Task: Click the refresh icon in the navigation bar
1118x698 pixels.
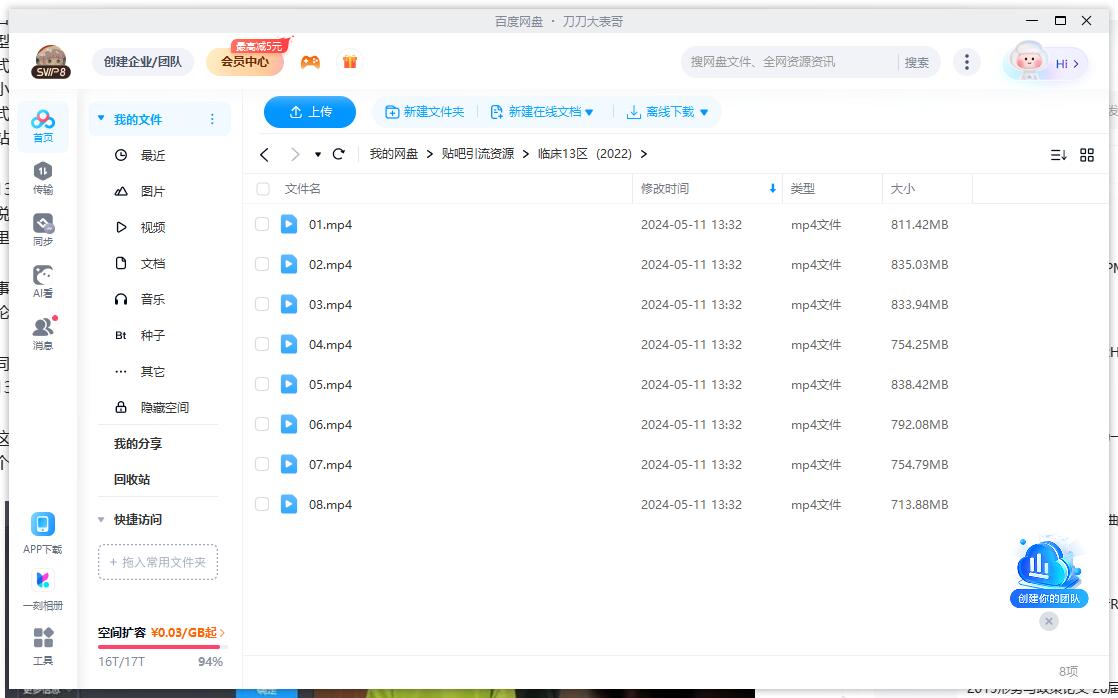Action: point(338,153)
